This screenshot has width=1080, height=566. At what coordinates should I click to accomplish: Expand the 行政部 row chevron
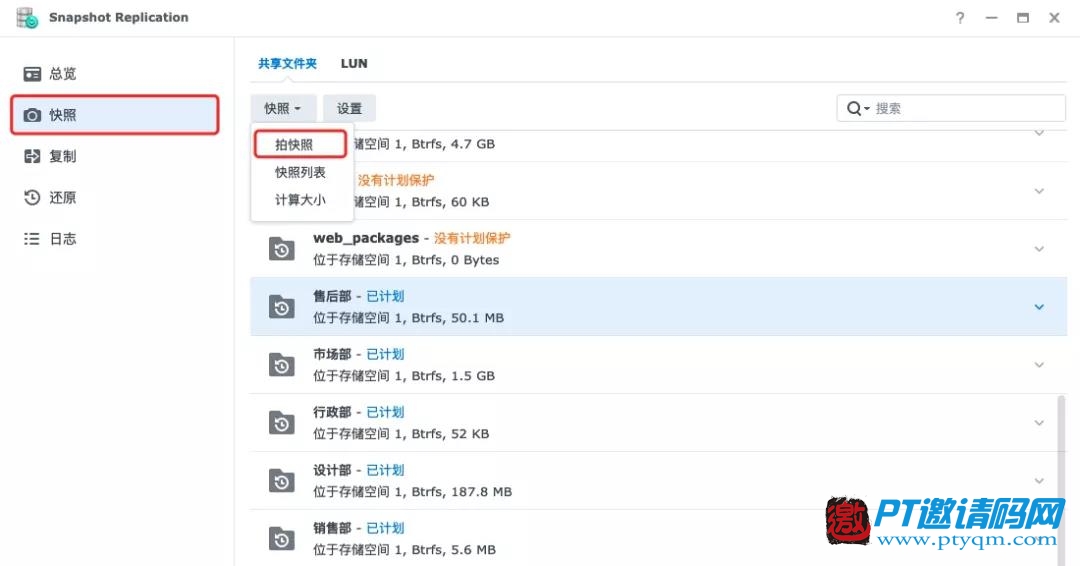coord(1039,423)
